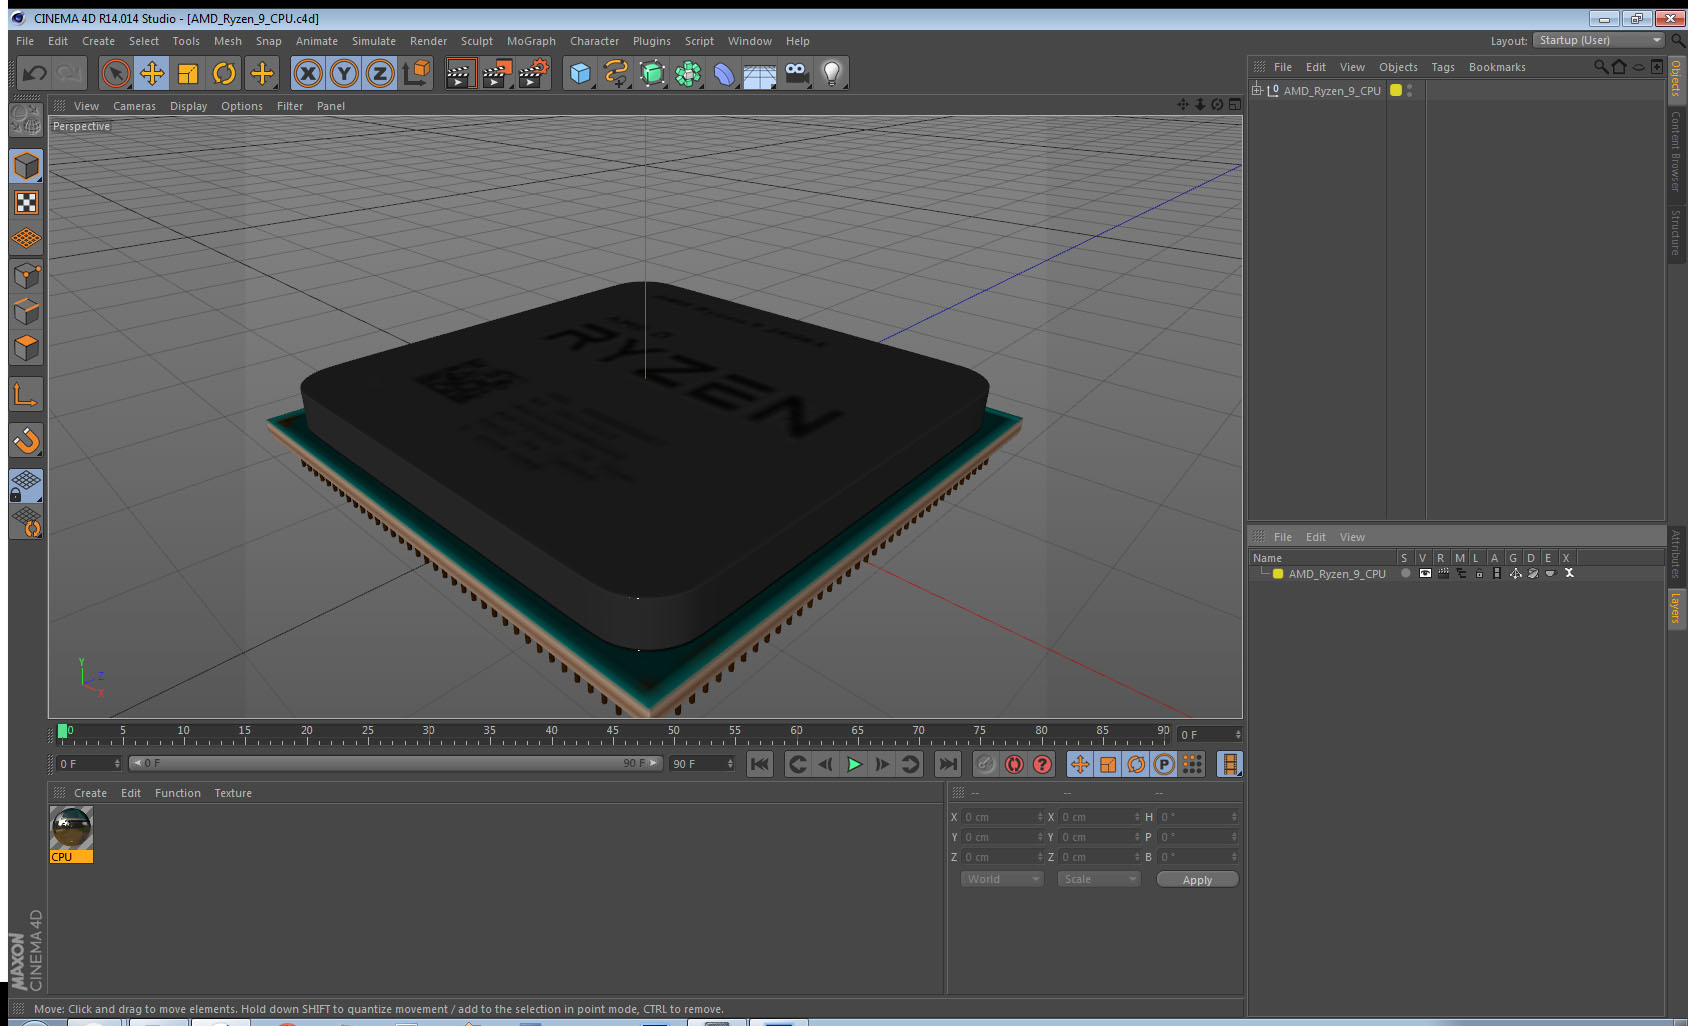Open the blue deformer icon
1688x1026 pixels.
coord(724,73)
